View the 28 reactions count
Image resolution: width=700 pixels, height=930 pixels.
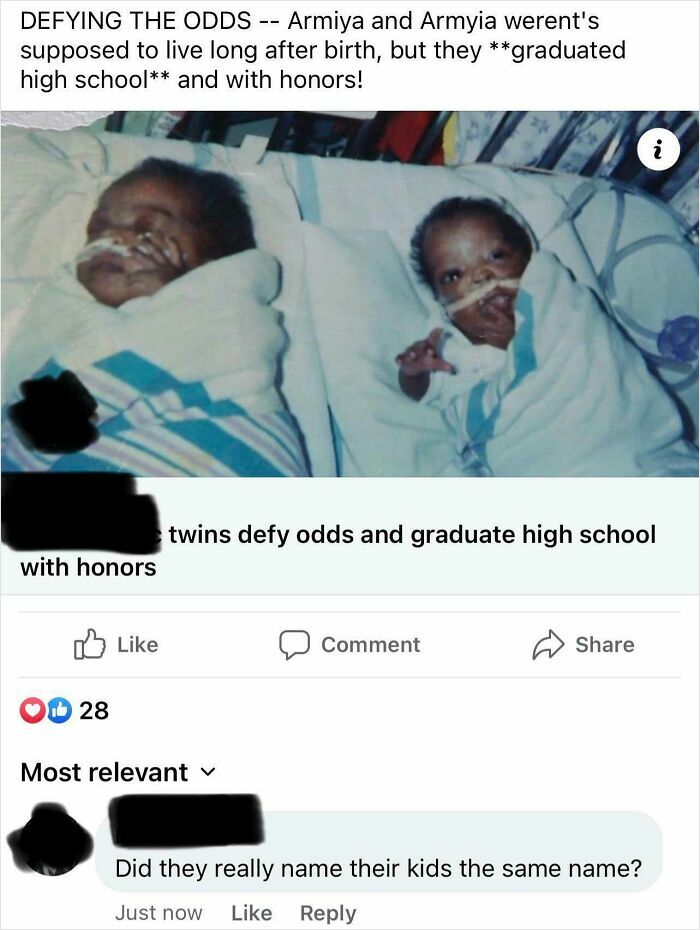point(94,711)
